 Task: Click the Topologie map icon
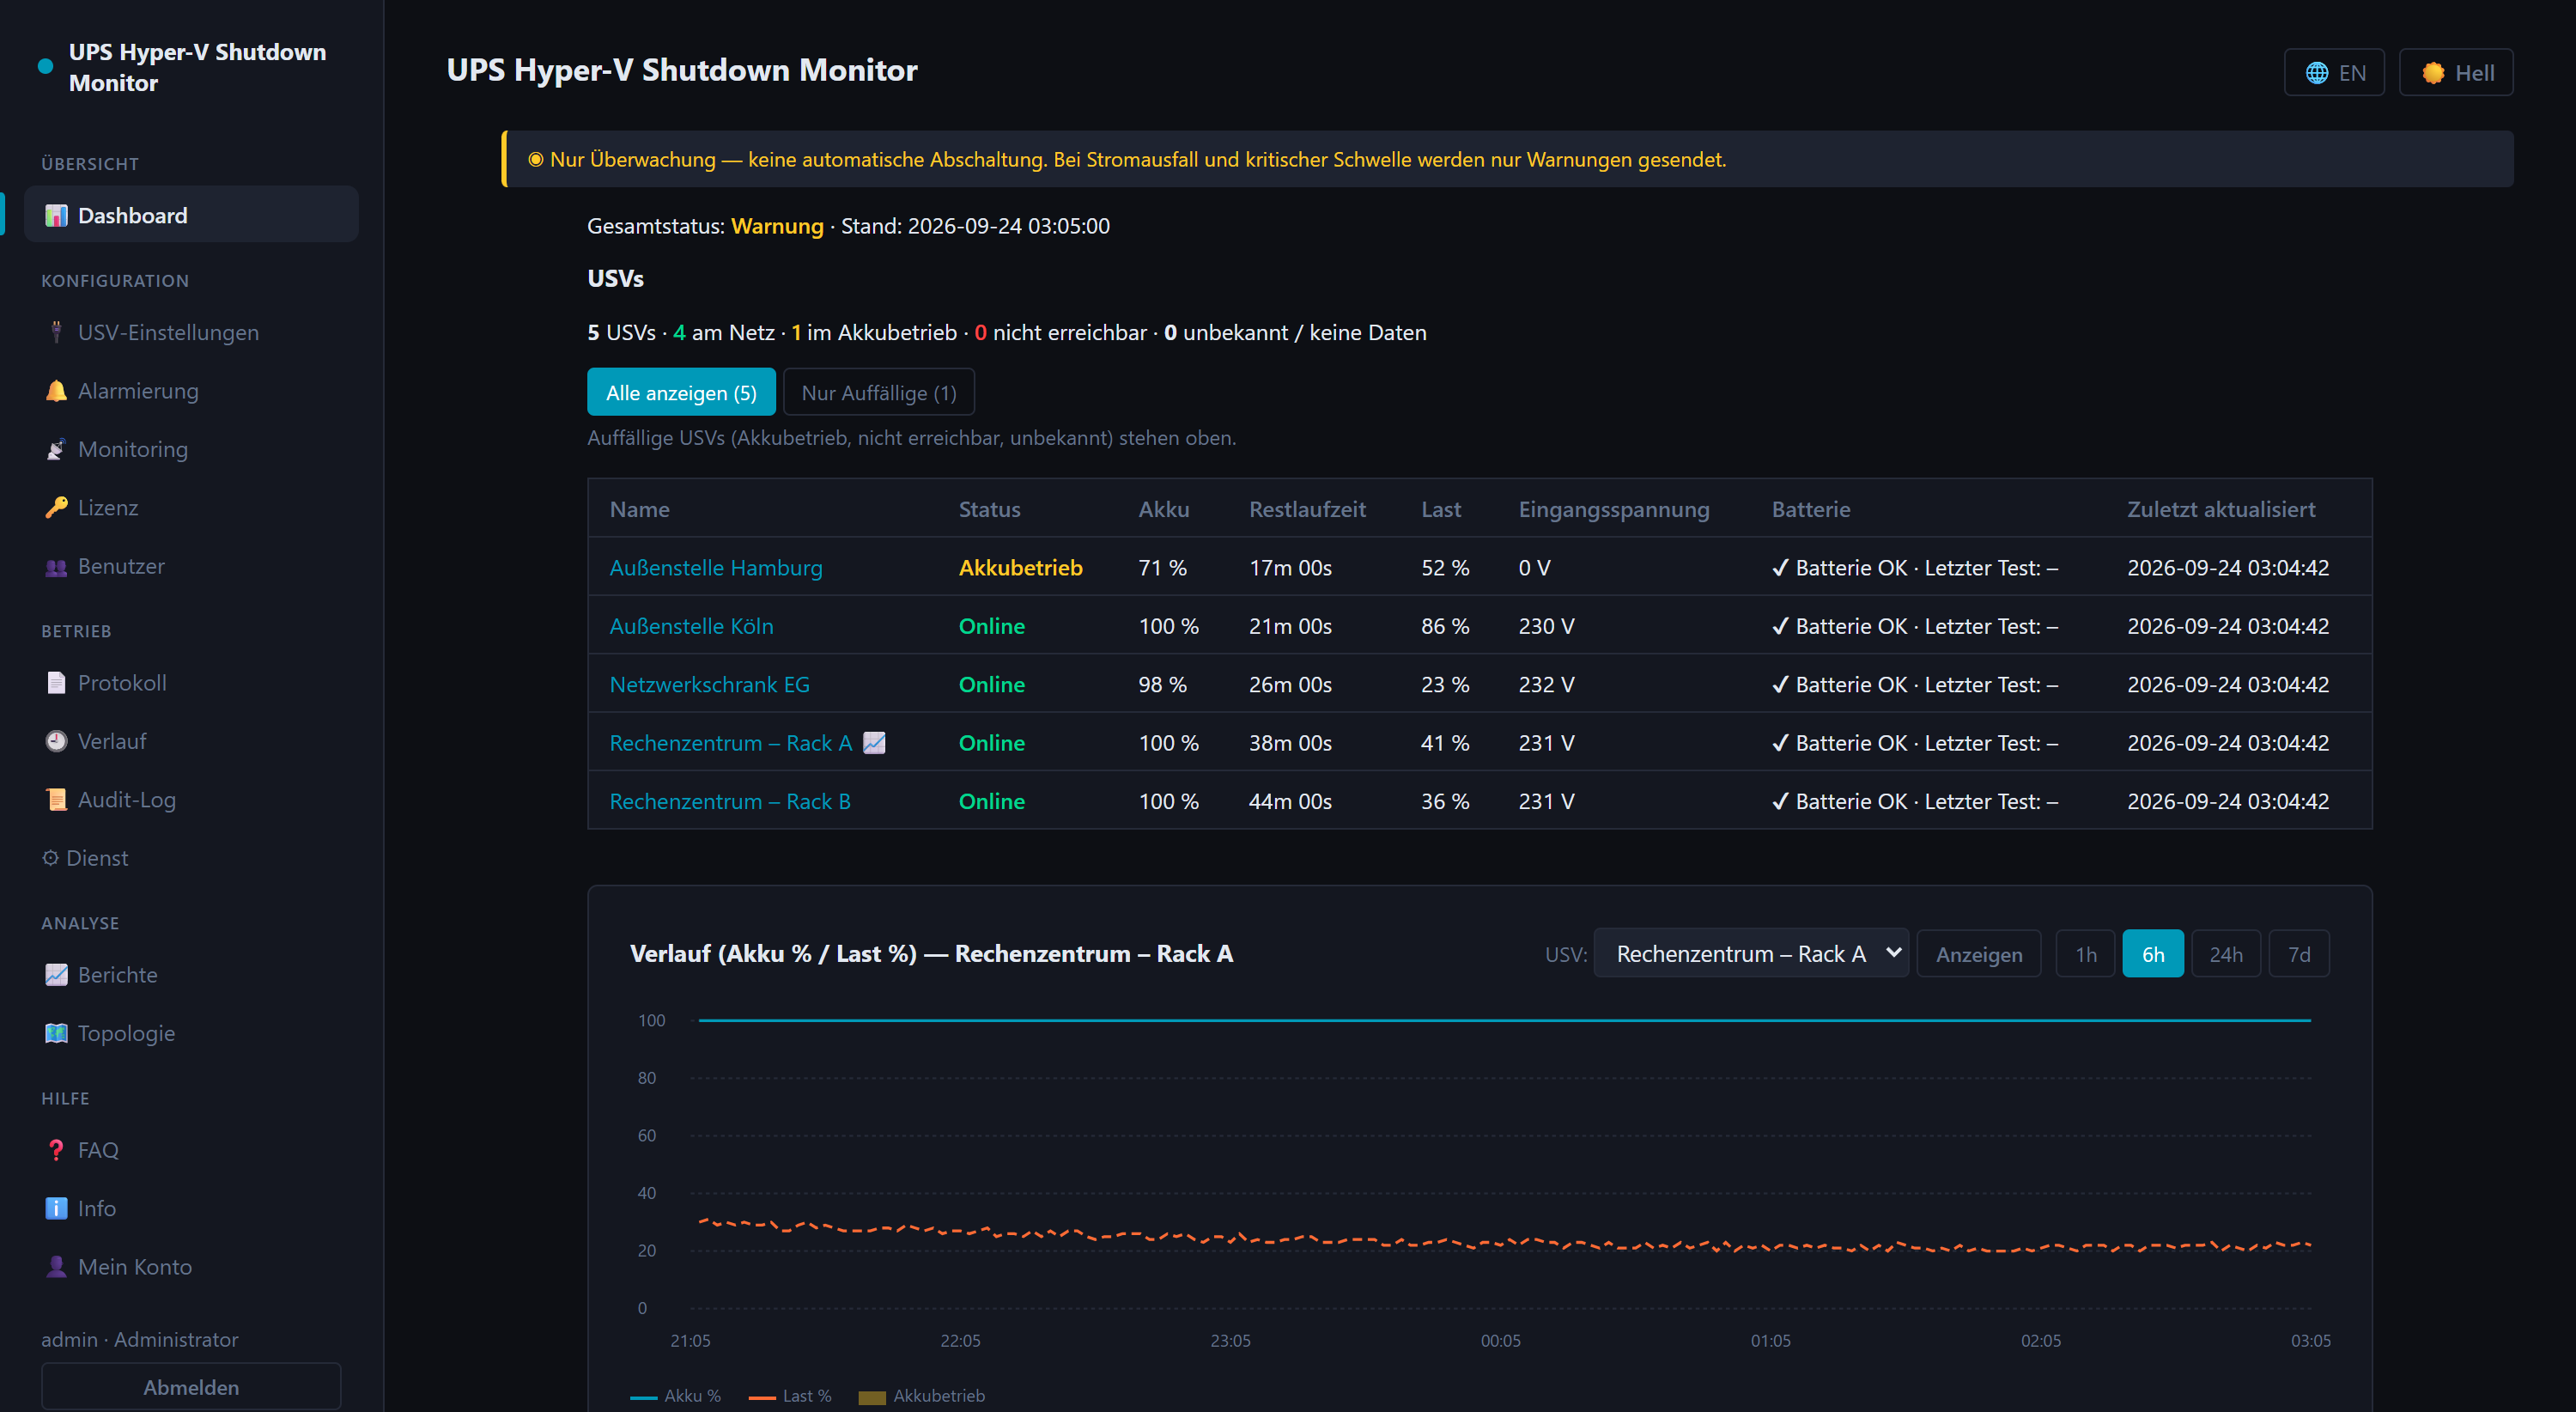[x=56, y=1033]
